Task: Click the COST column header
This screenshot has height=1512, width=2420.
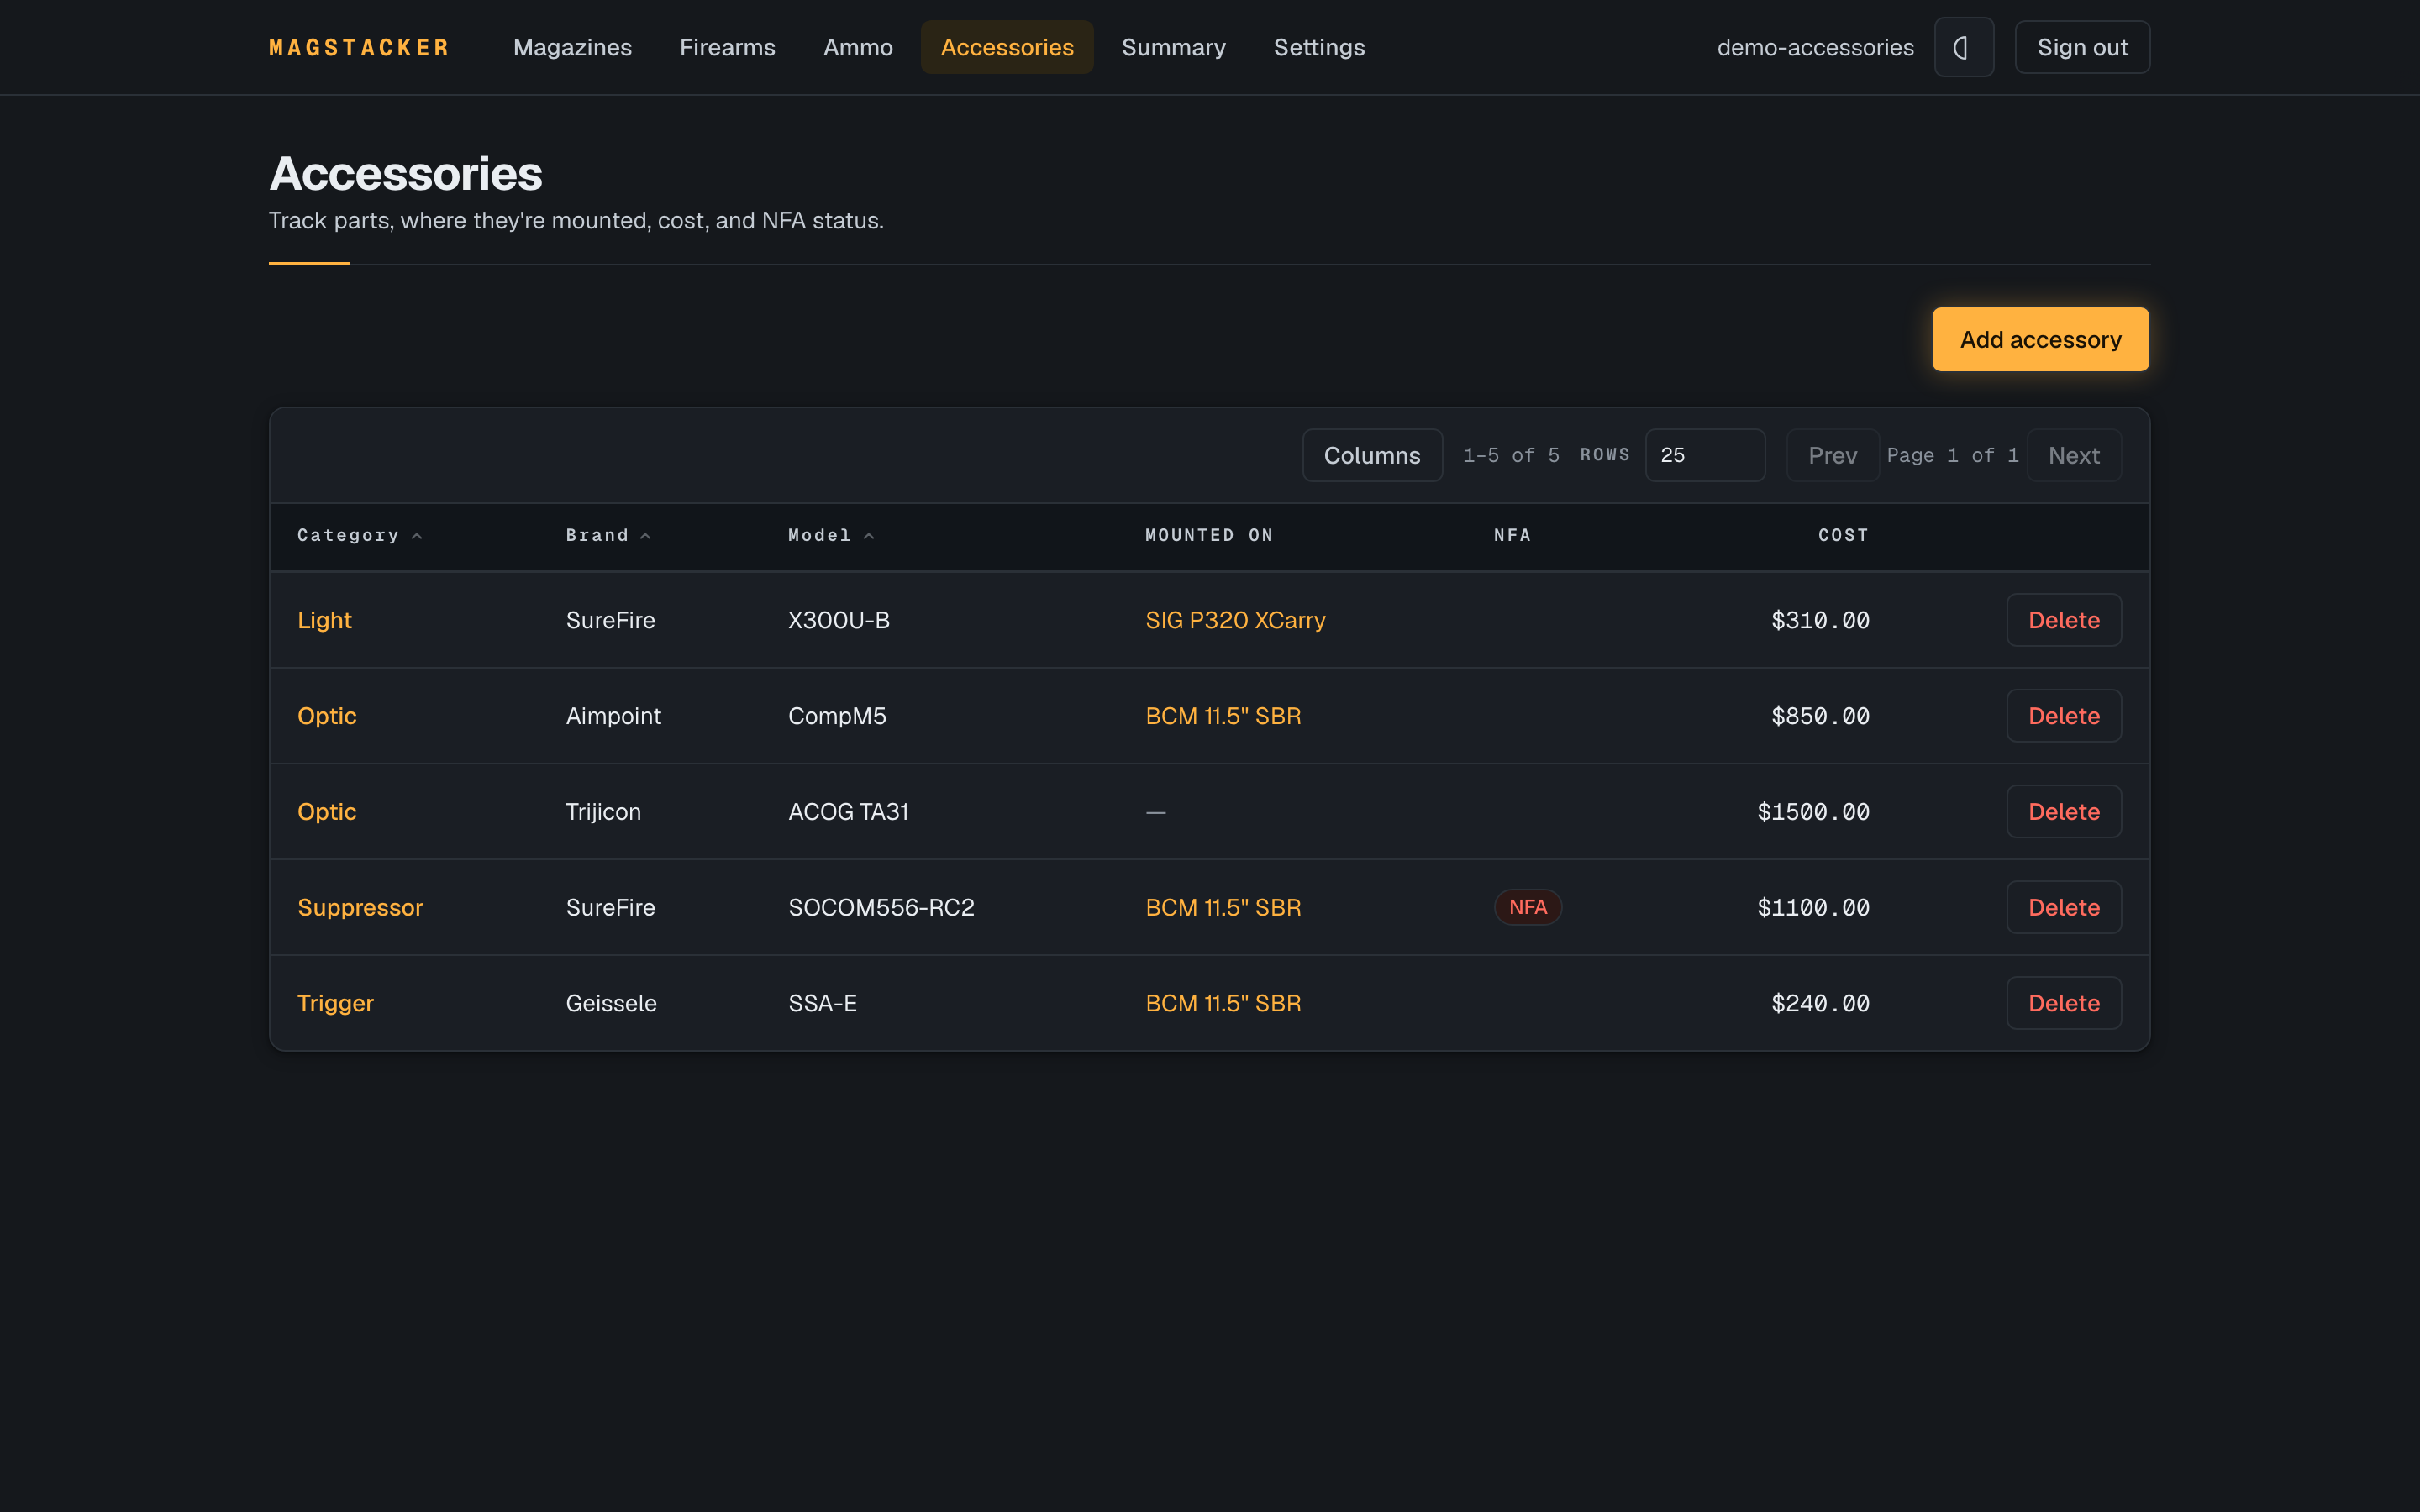Action: point(1843,535)
